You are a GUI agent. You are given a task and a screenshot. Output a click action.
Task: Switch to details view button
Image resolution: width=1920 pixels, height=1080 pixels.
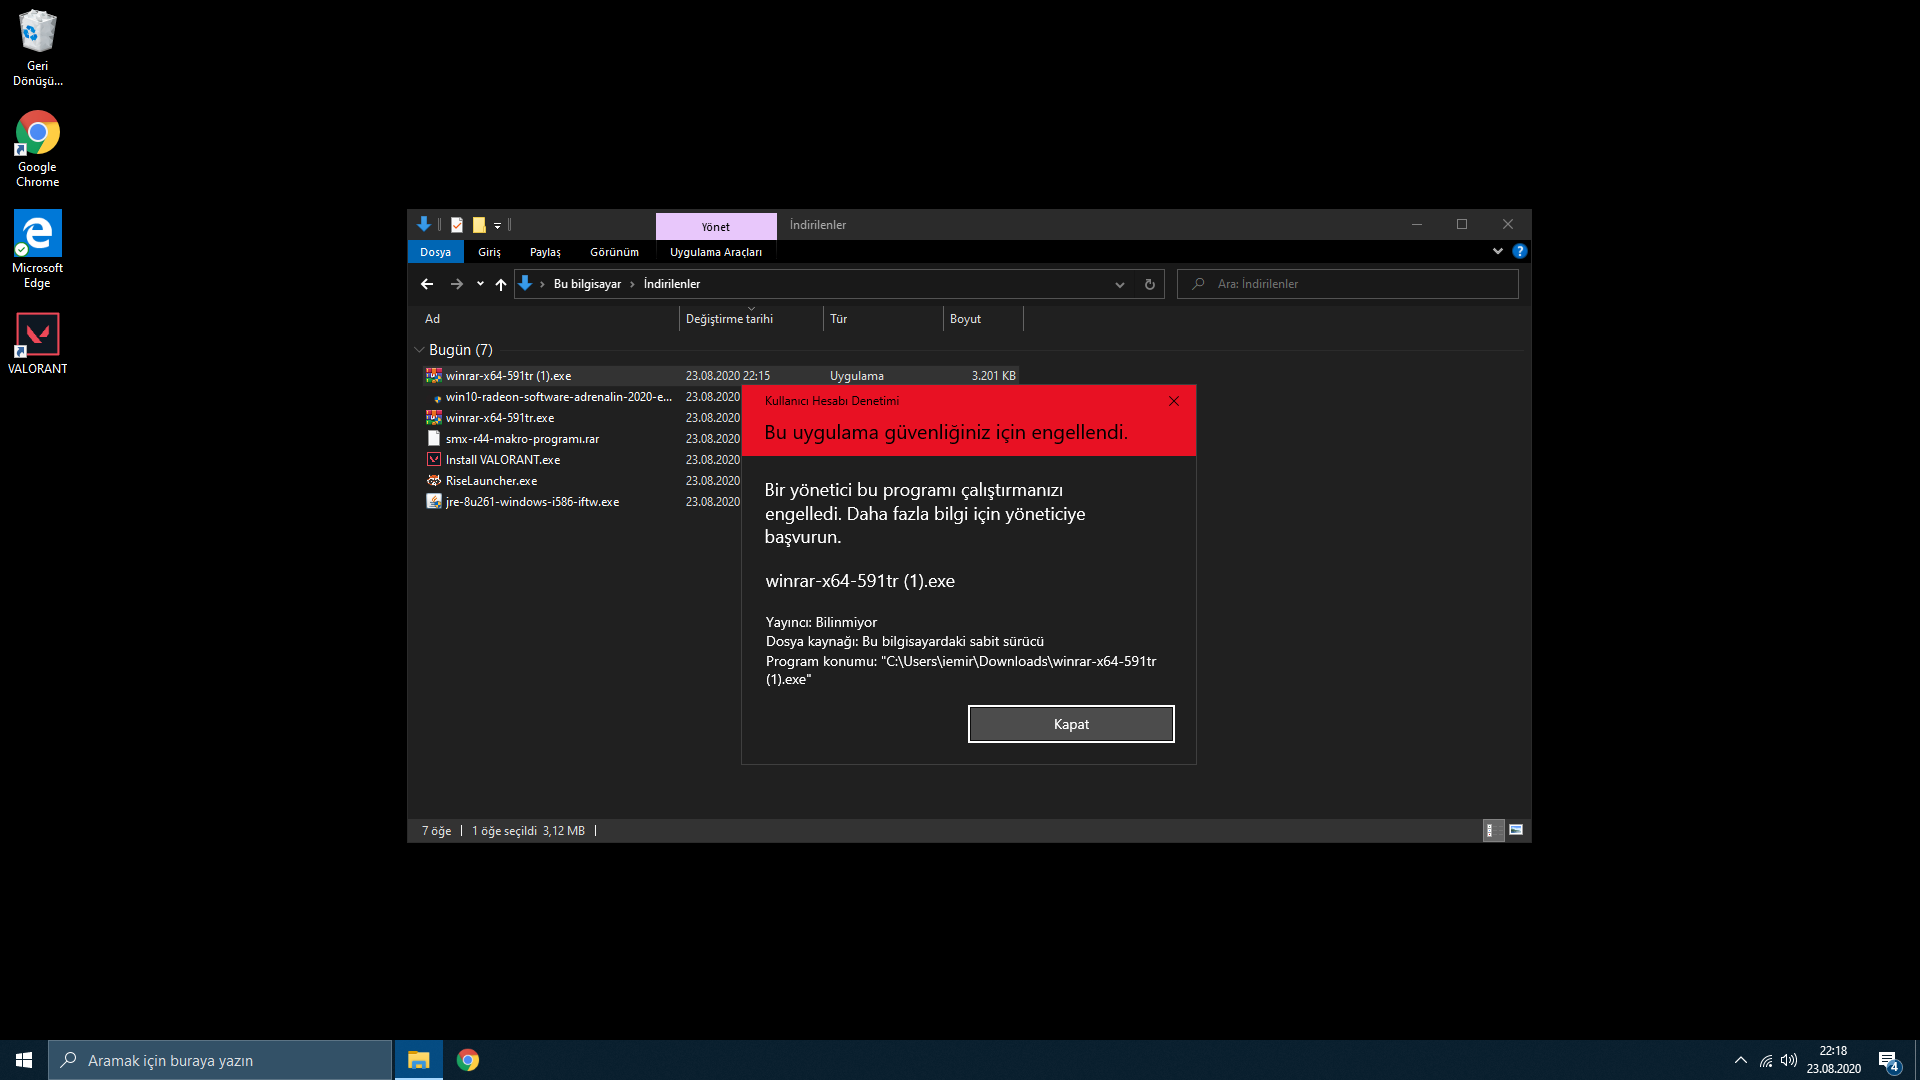click(x=1492, y=830)
